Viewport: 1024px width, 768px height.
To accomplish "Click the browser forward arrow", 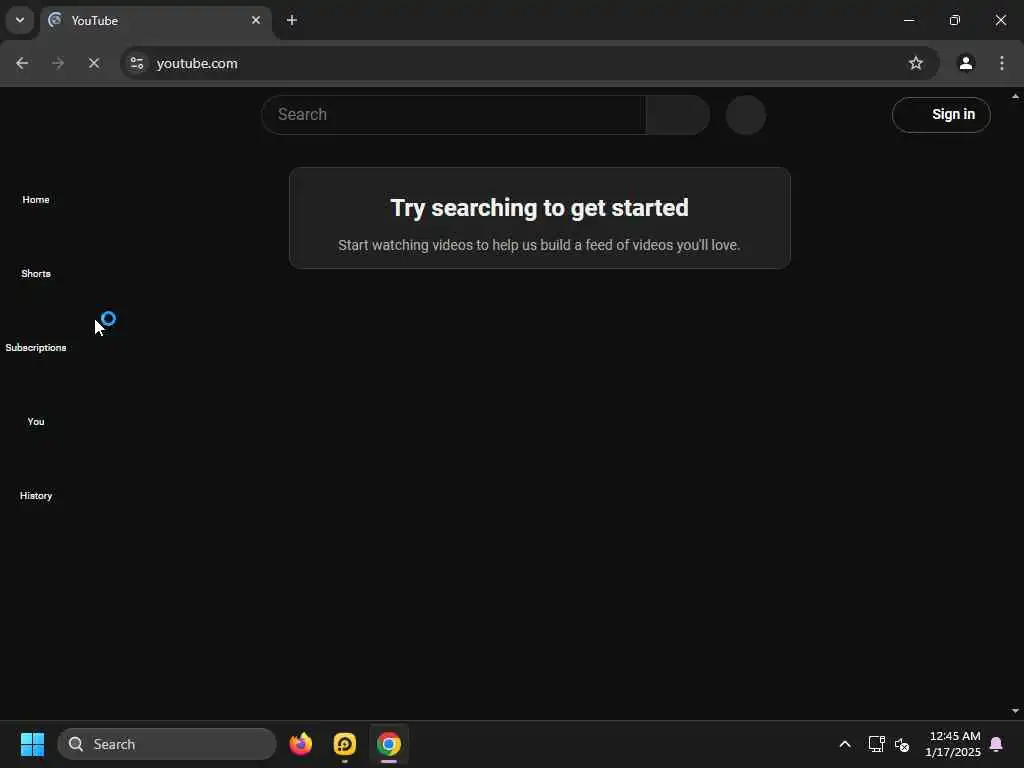I will click(58, 63).
